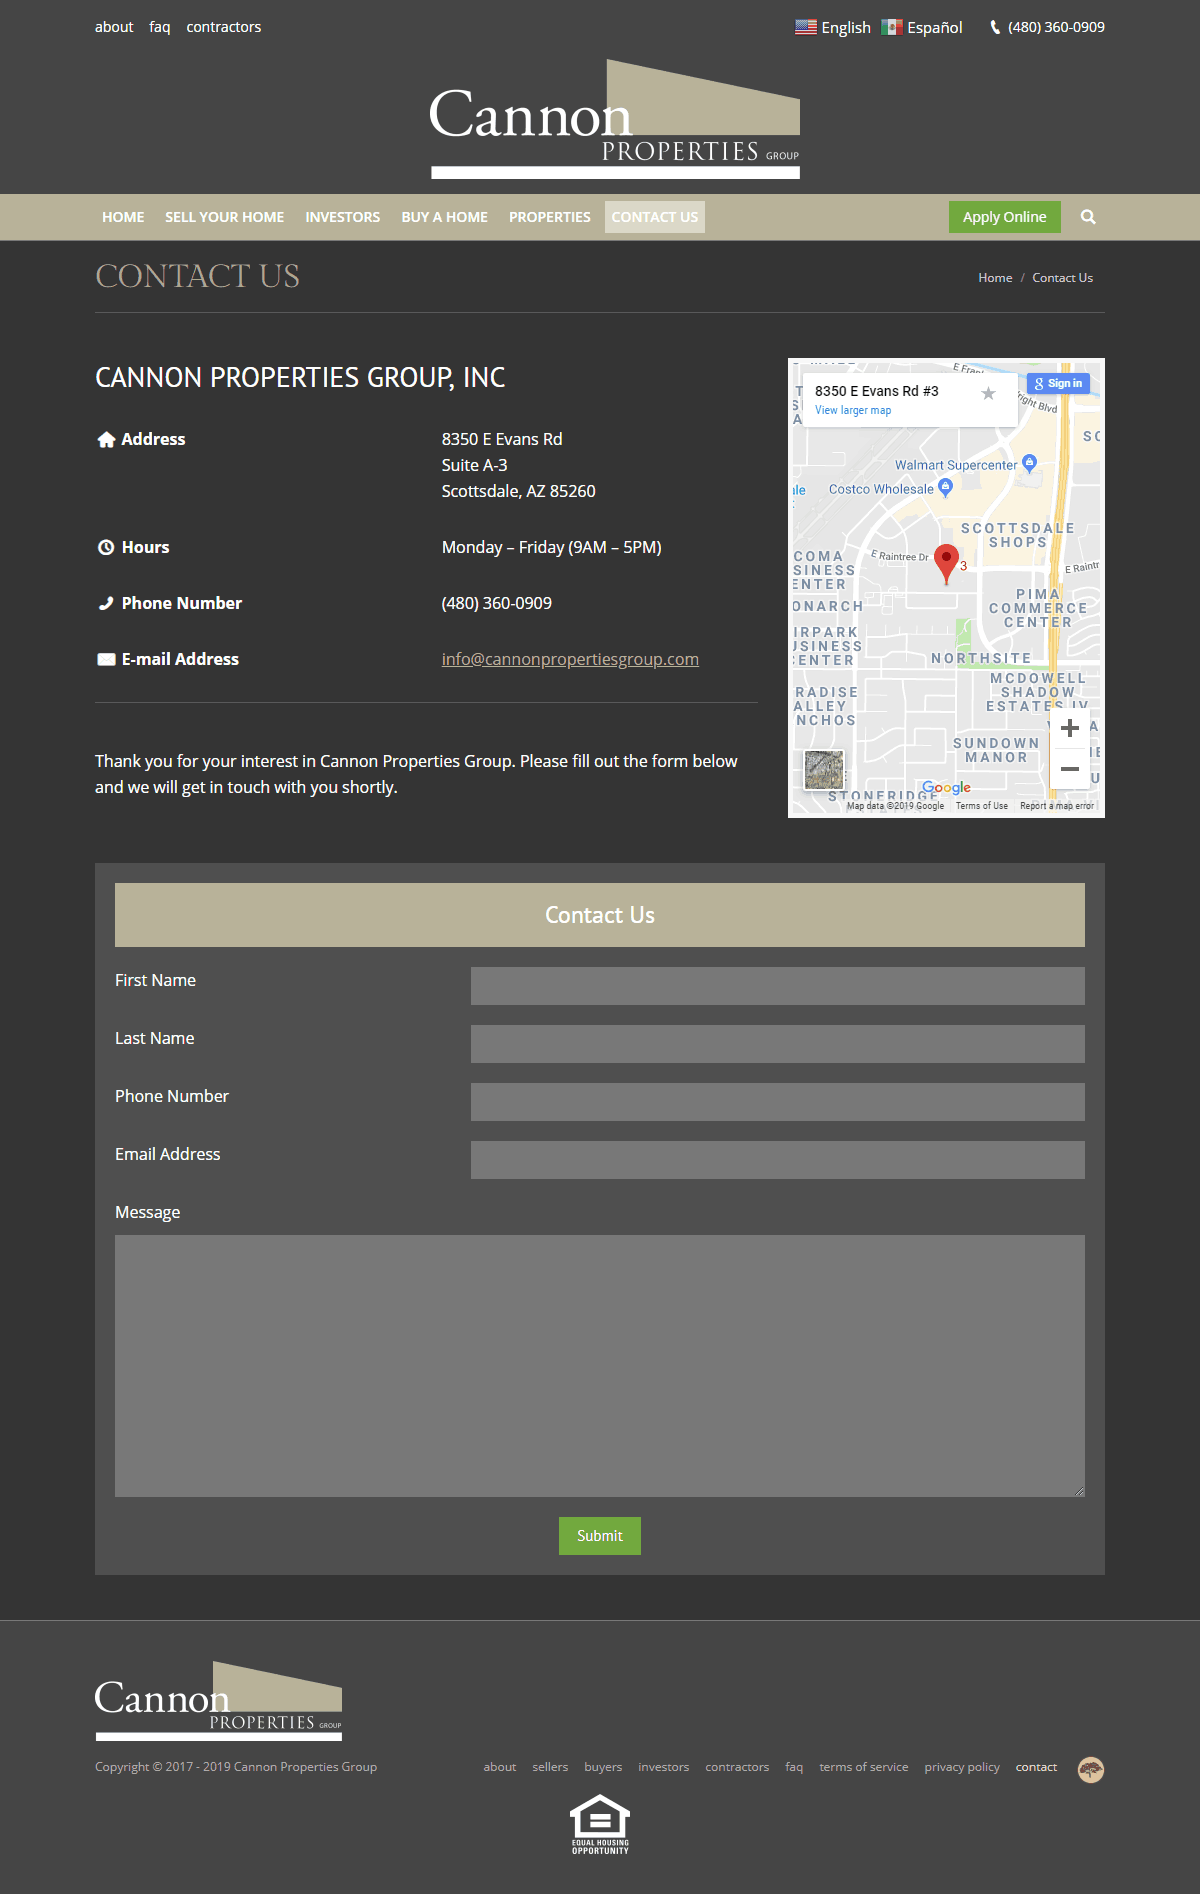Click the Scottsdale, AZ 85260 address line

519,491
